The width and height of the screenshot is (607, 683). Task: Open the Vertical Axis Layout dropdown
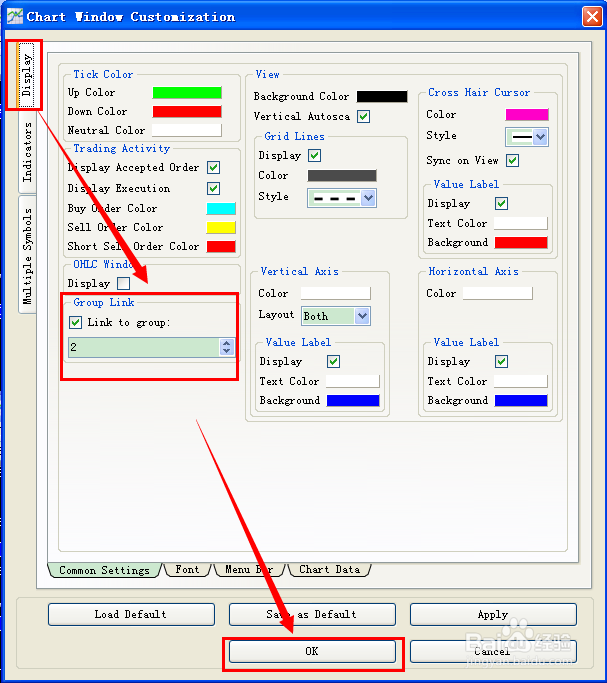coord(336,316)
